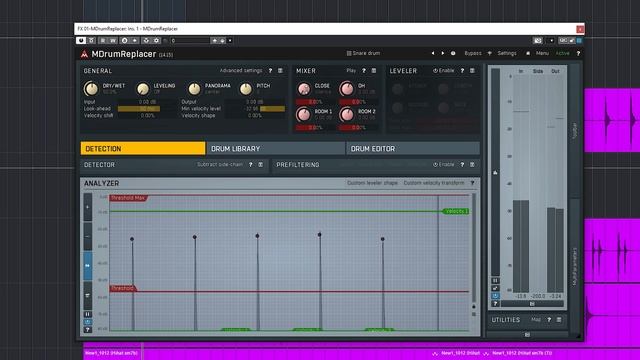The width and height of the screenshot is (640, 360).
Task: Open help for Leveler panel
Action: (x=462, y=71)
